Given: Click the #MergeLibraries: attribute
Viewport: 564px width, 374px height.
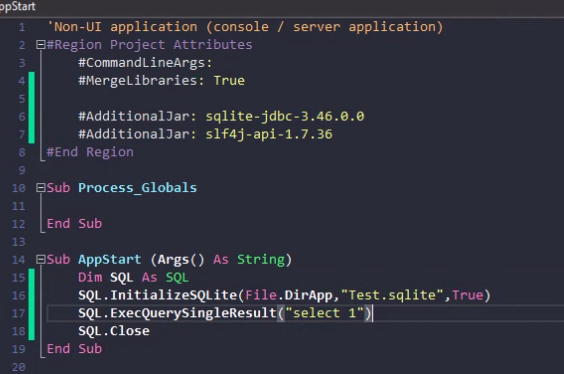Looking at the screenshot, I should pos(141,81).
